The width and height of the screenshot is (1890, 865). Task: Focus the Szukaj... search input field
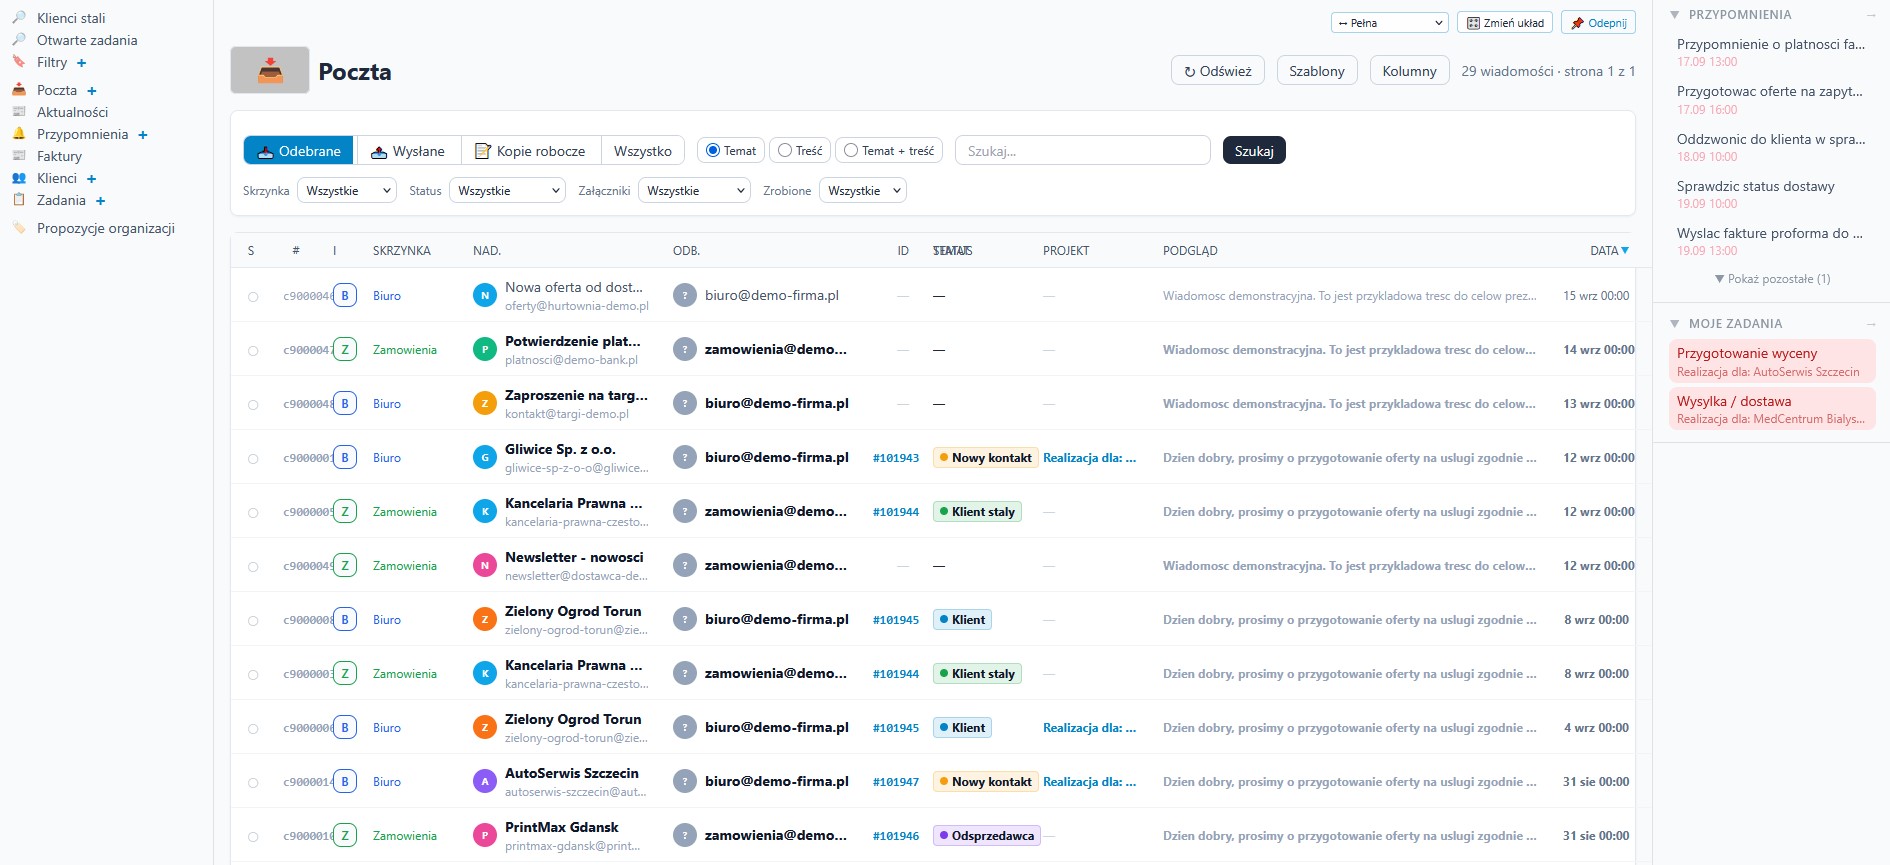[x=1083, y=151]
